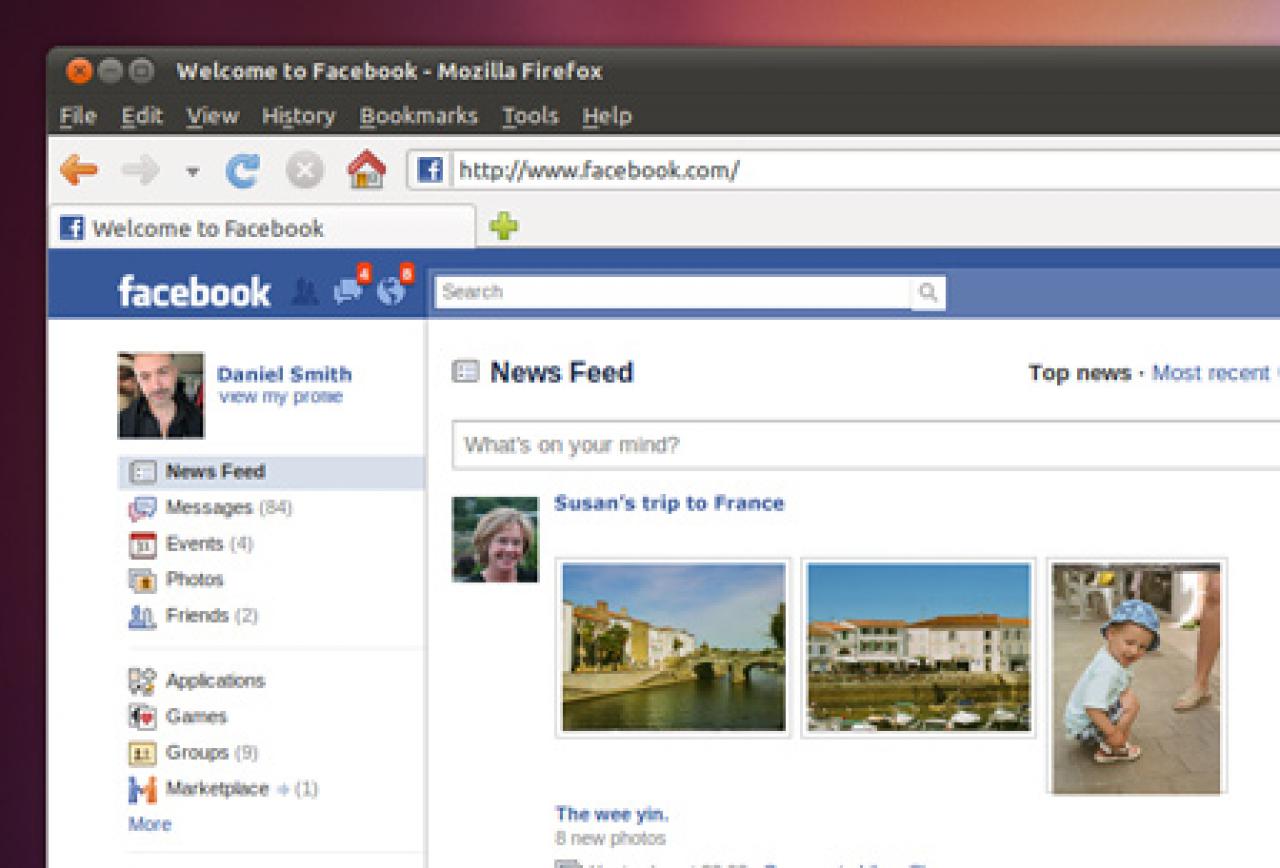Click the Applications sidebar icon
Viewport: 1280px width, 868px height.
coord(142,682)
